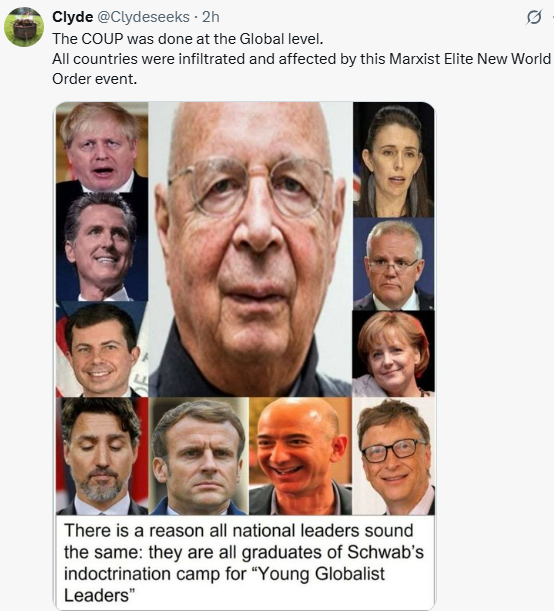This screenshot has height=611, width=554.
Task: Click the woman with long dangling earrings
Action: pos(393,160)
